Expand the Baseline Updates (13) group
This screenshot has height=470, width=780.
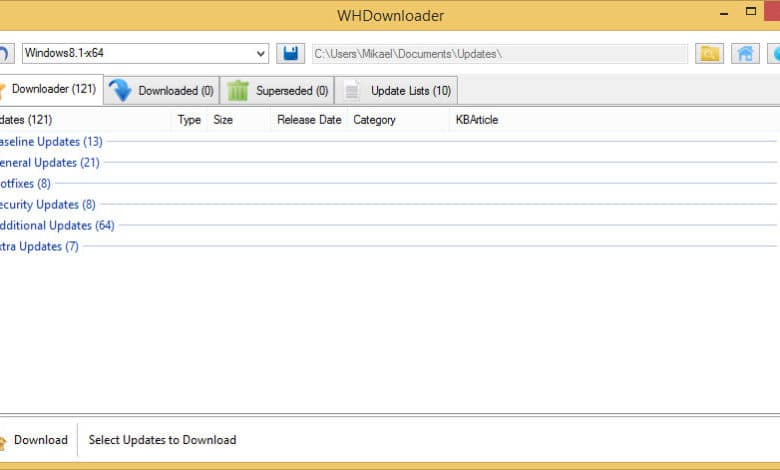coord(51,142)
